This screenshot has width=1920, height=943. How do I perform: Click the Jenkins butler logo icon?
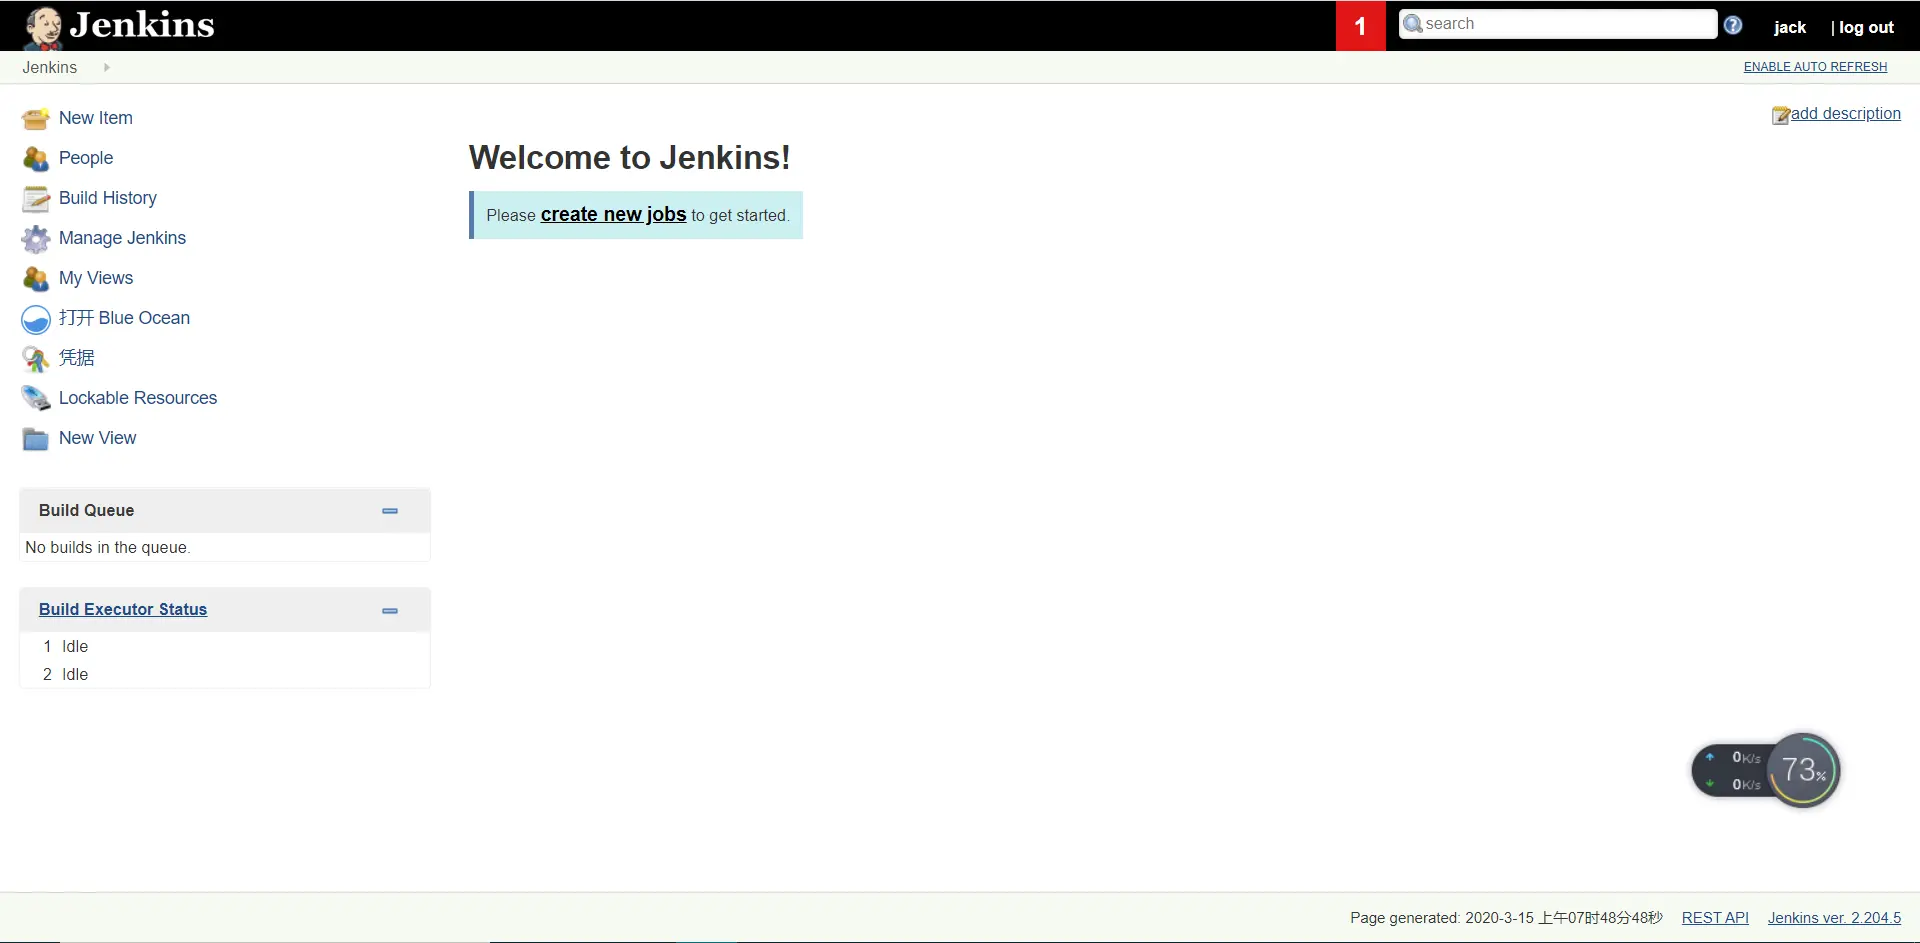coord(43,28)
